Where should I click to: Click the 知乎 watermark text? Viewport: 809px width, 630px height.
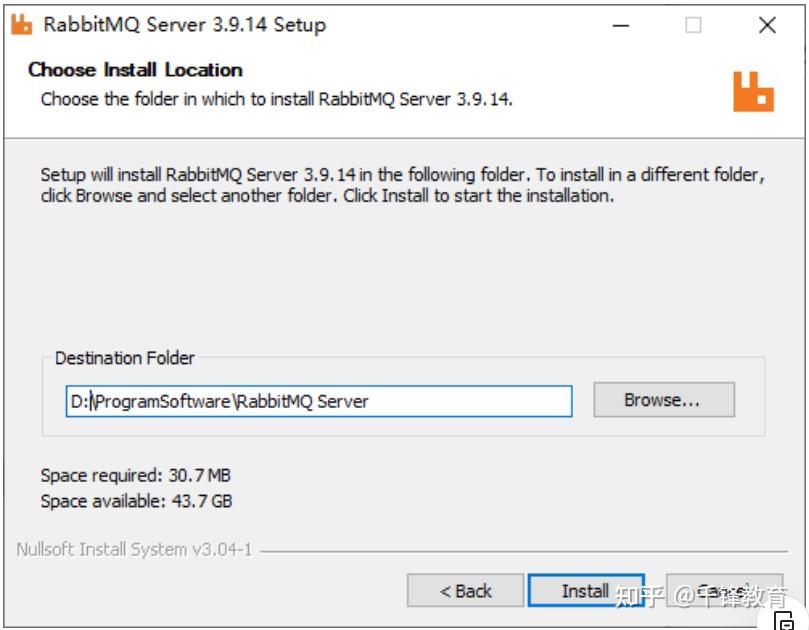click(640, 597)
